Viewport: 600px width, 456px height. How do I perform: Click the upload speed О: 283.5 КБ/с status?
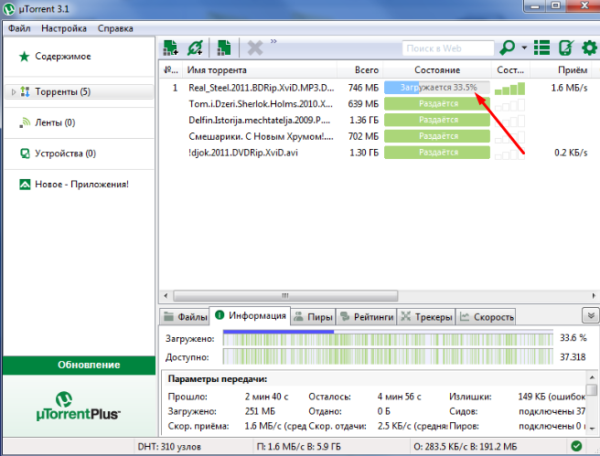tap(465, 446)
